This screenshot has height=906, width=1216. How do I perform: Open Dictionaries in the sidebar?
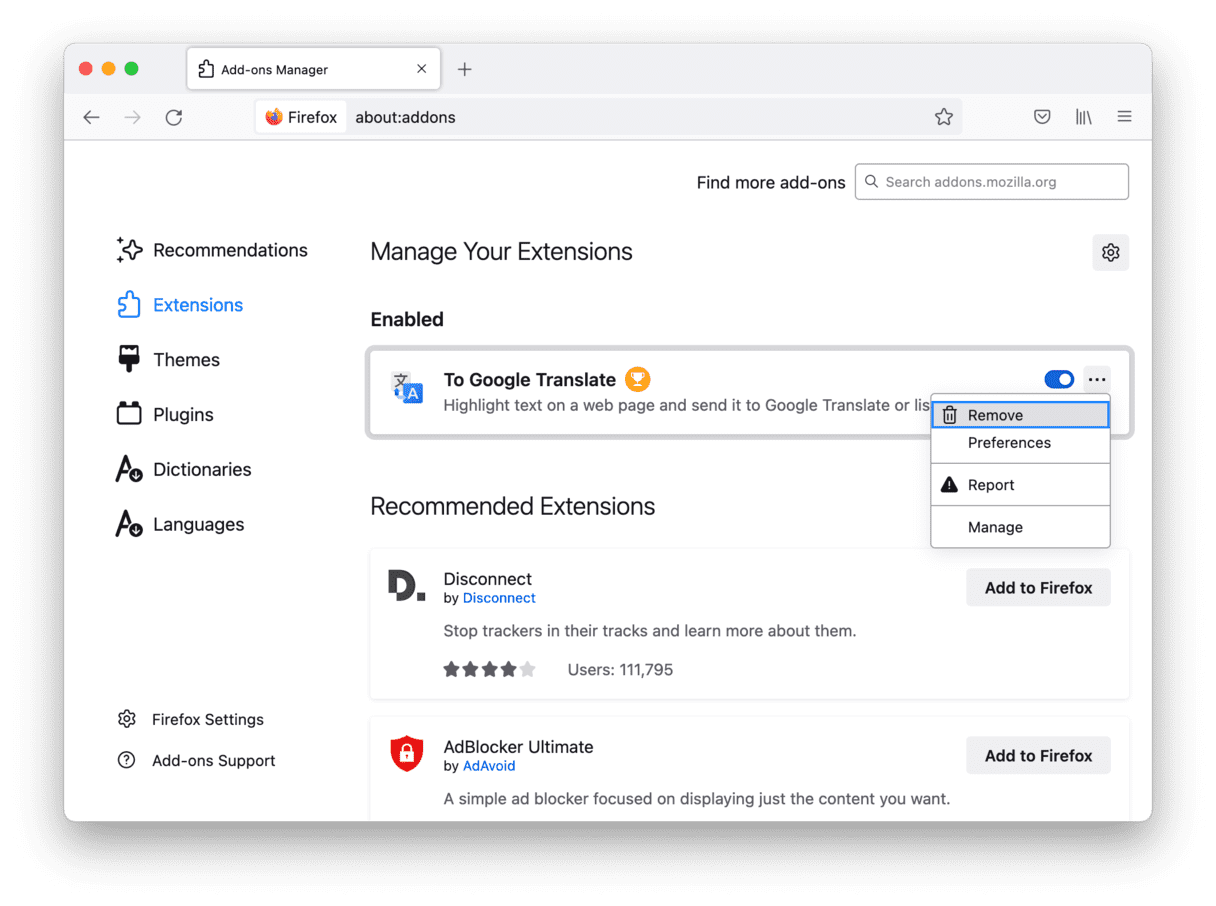184,470
